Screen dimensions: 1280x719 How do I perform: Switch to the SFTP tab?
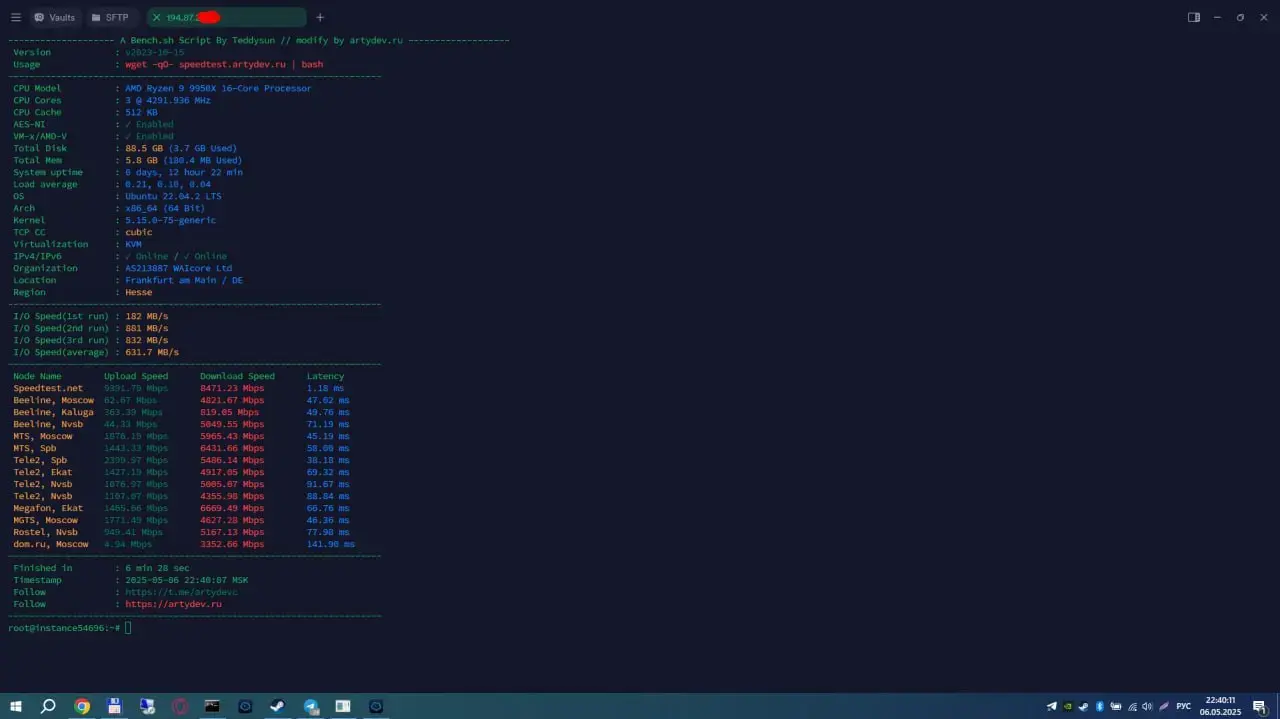pos(110,17)
